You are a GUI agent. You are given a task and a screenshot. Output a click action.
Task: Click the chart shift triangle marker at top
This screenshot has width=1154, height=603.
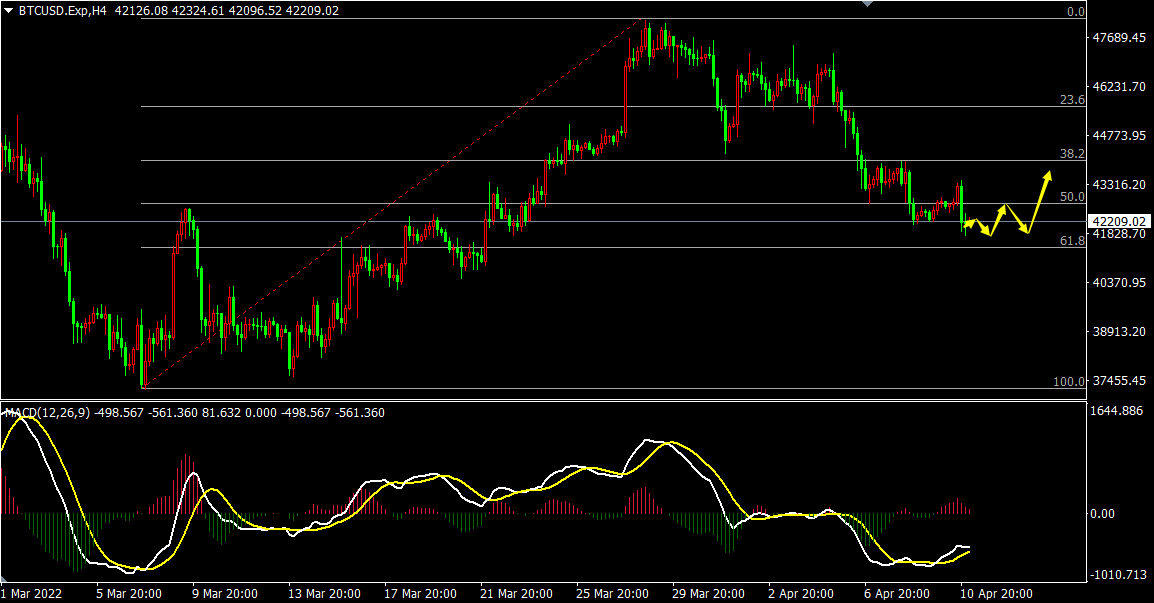pos(866,4)
